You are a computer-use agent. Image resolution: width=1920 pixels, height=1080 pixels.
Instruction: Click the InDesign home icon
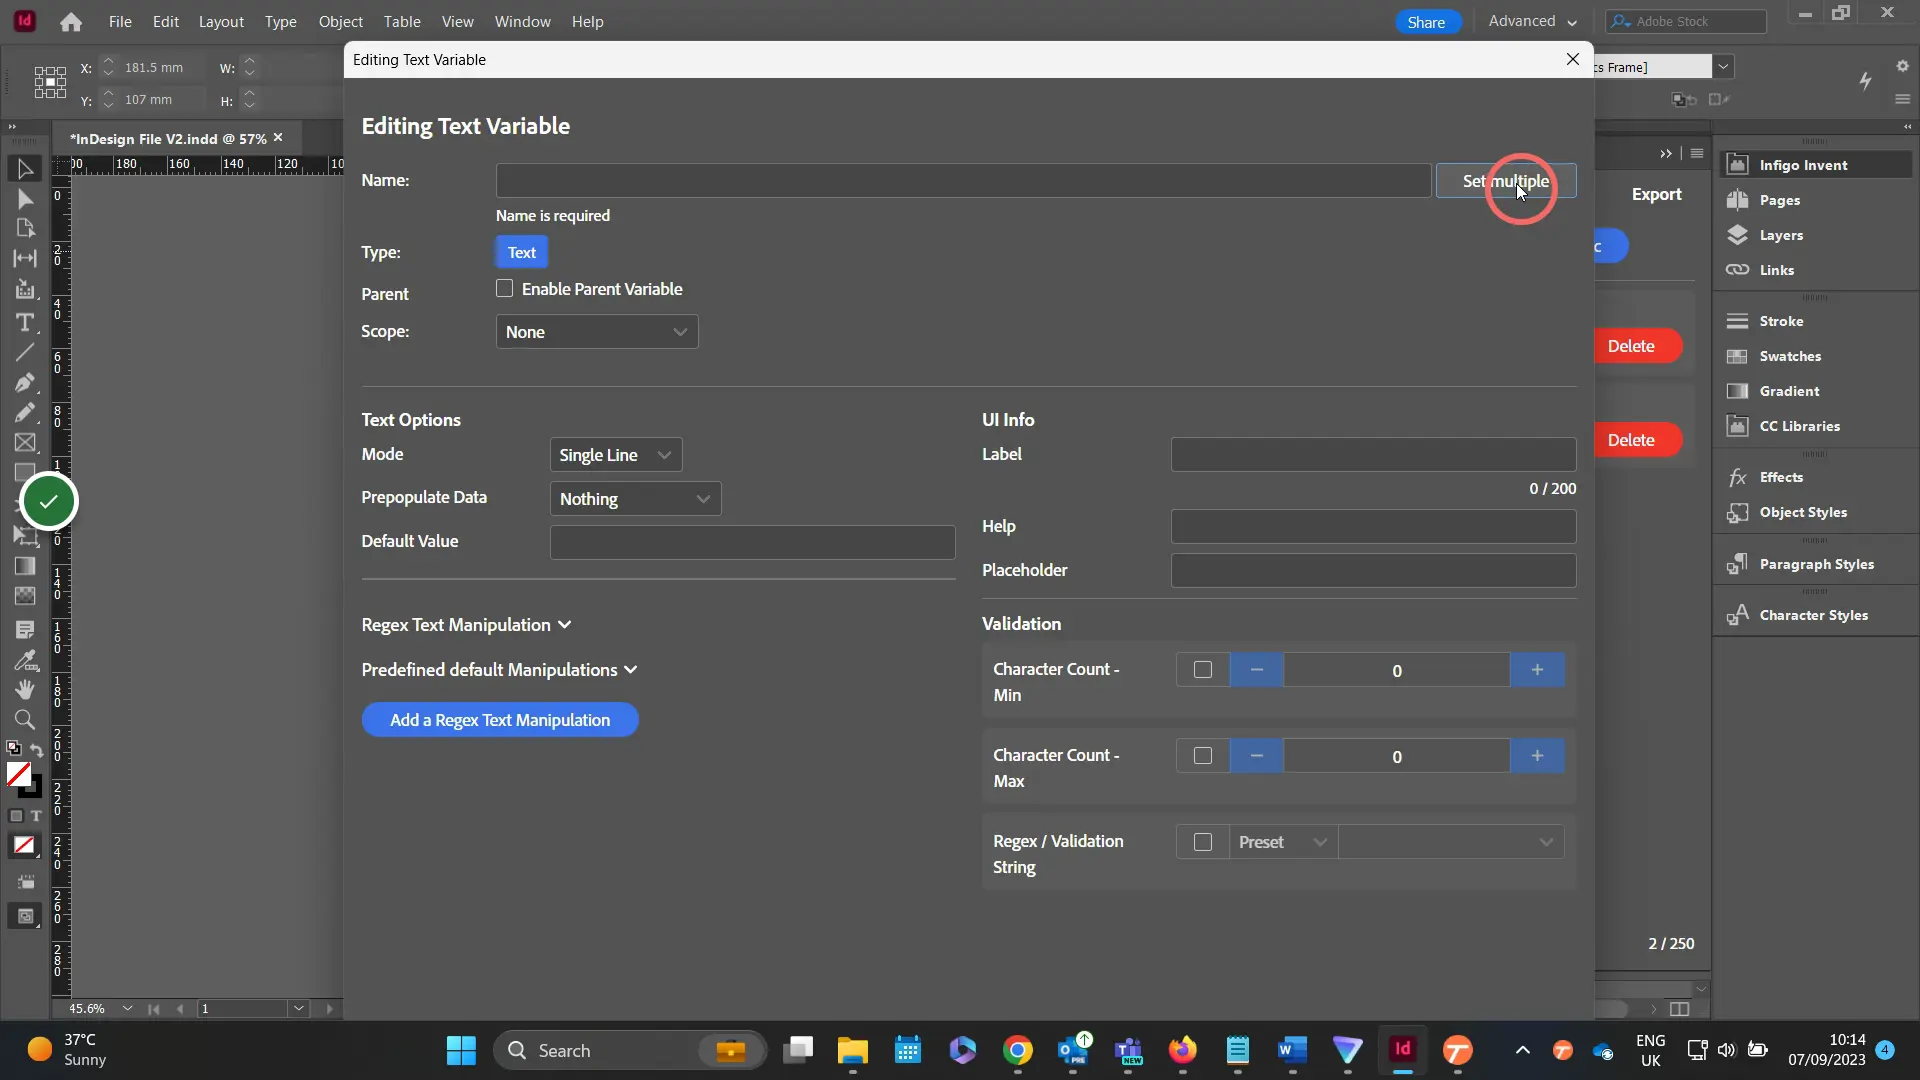(x=71, y=22)
